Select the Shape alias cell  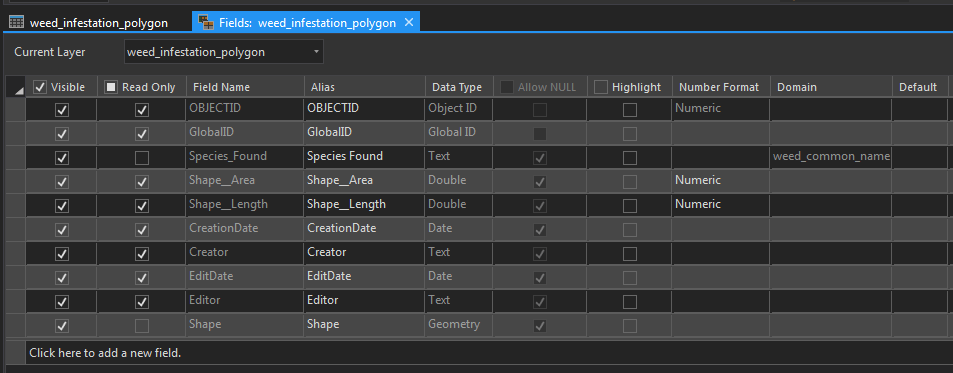(365, 324)
